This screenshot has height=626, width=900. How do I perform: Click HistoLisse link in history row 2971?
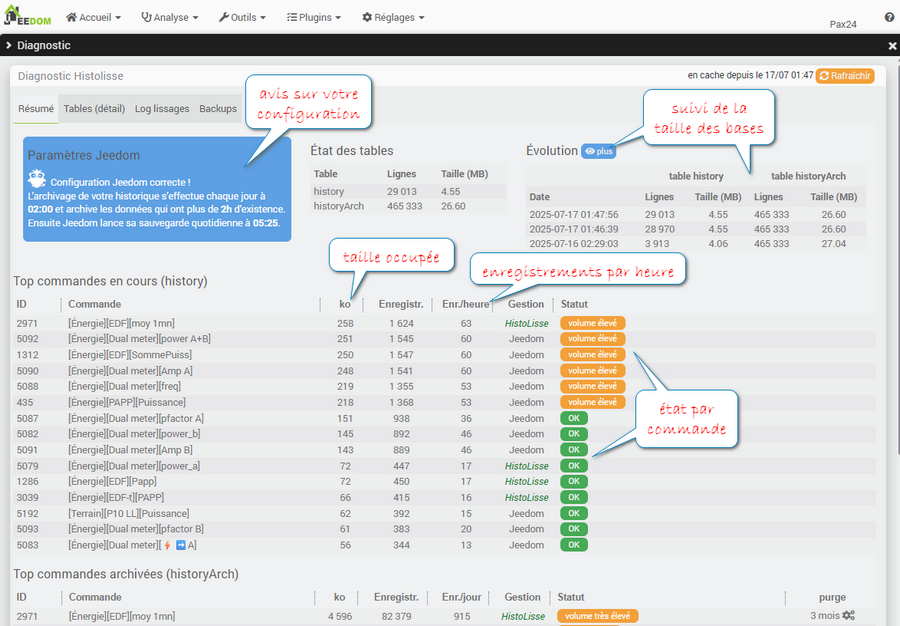[x=526, y=324]
